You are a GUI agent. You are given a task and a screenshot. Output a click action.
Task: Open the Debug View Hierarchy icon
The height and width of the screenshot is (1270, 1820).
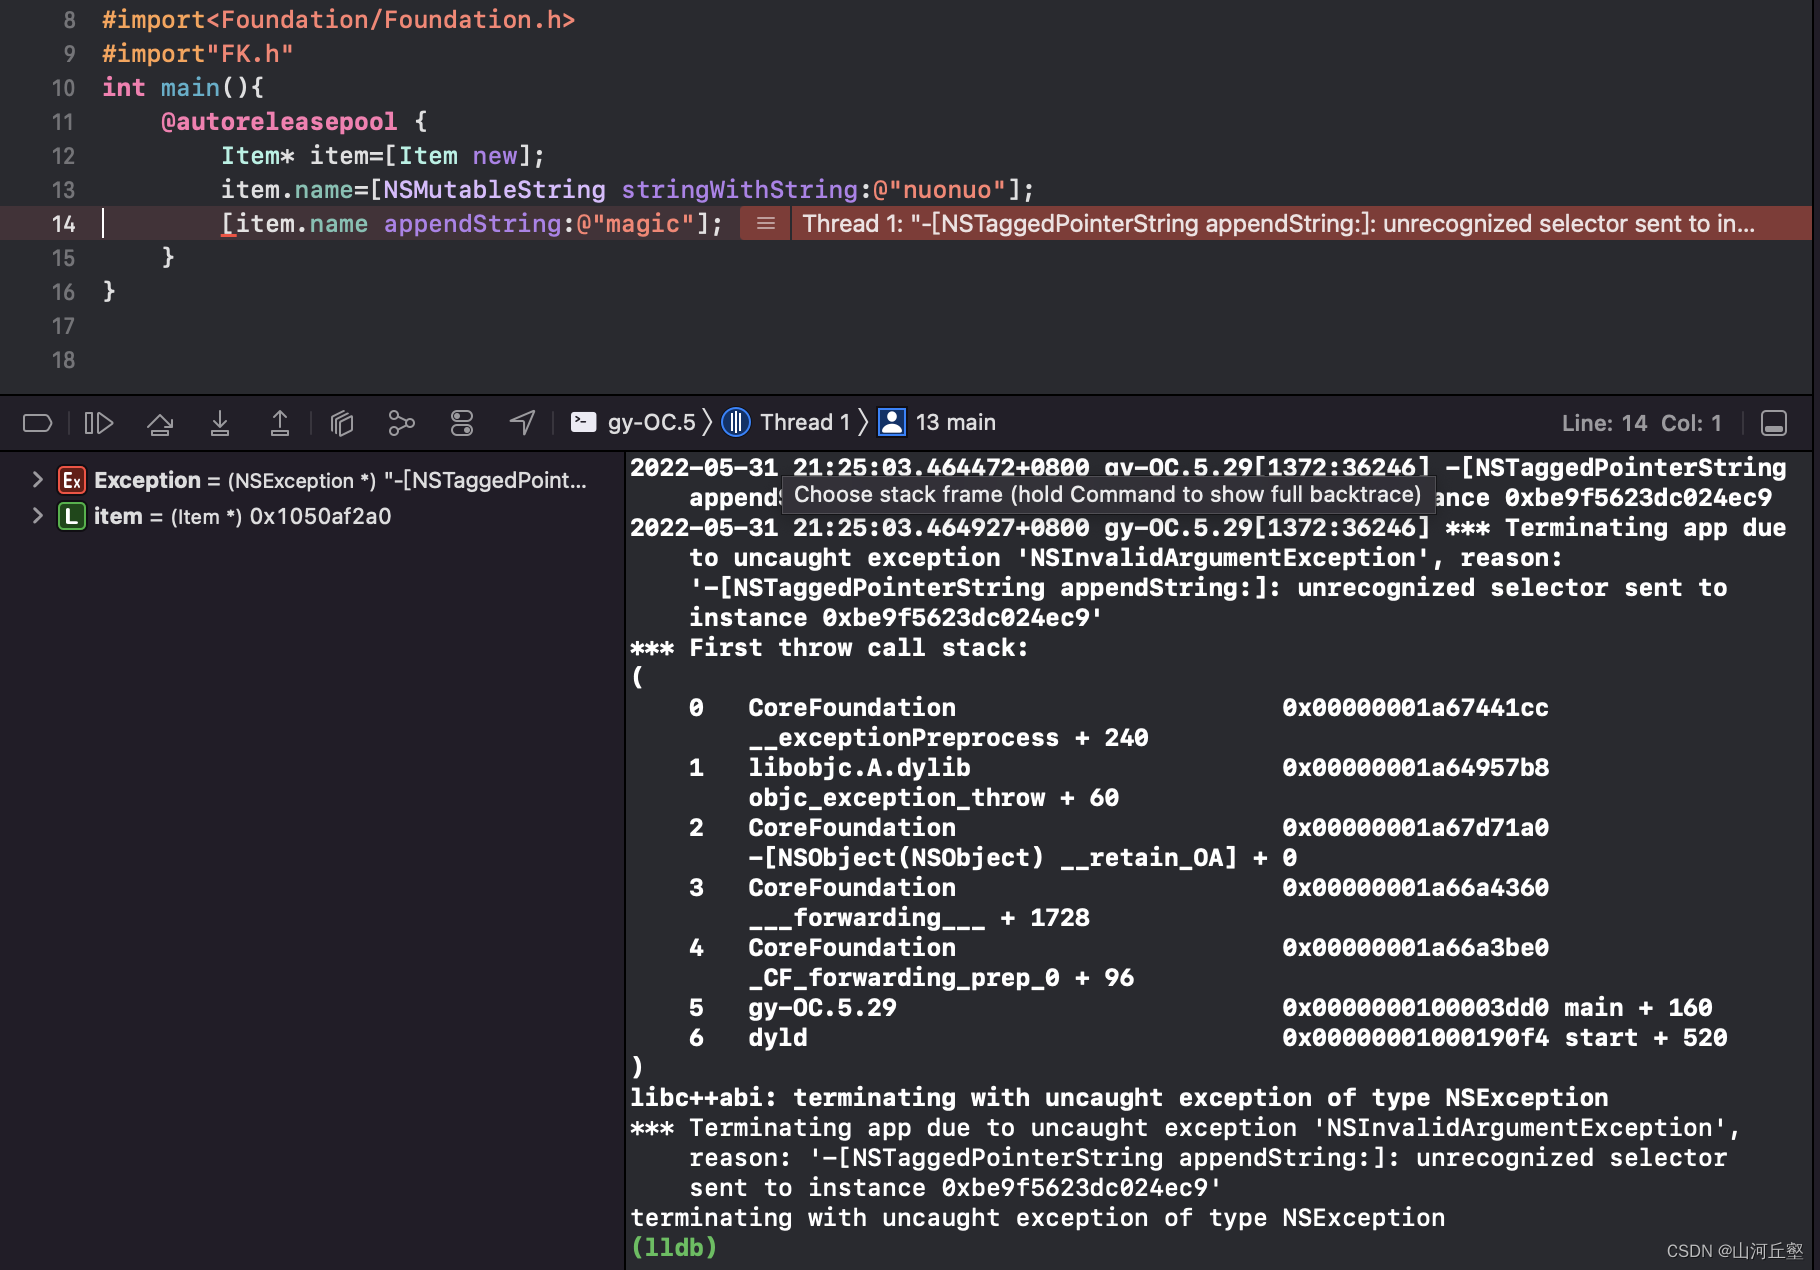(x=342, y=423)
